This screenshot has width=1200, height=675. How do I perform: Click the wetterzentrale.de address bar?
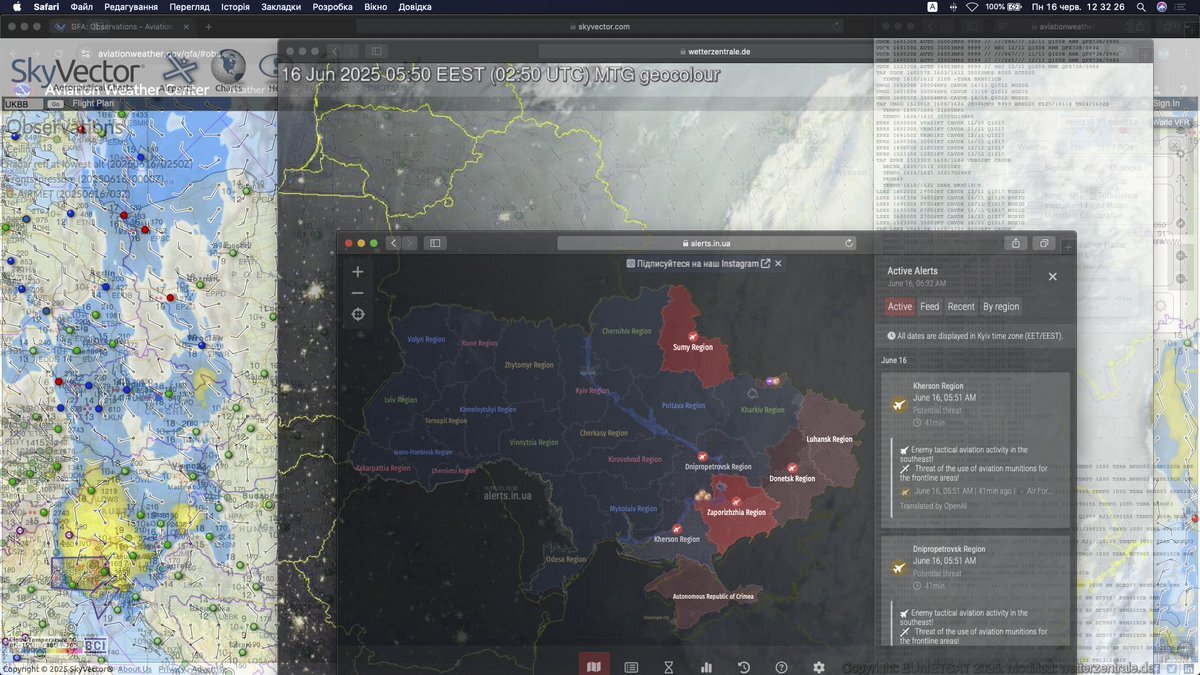click(x=714, y=51)
